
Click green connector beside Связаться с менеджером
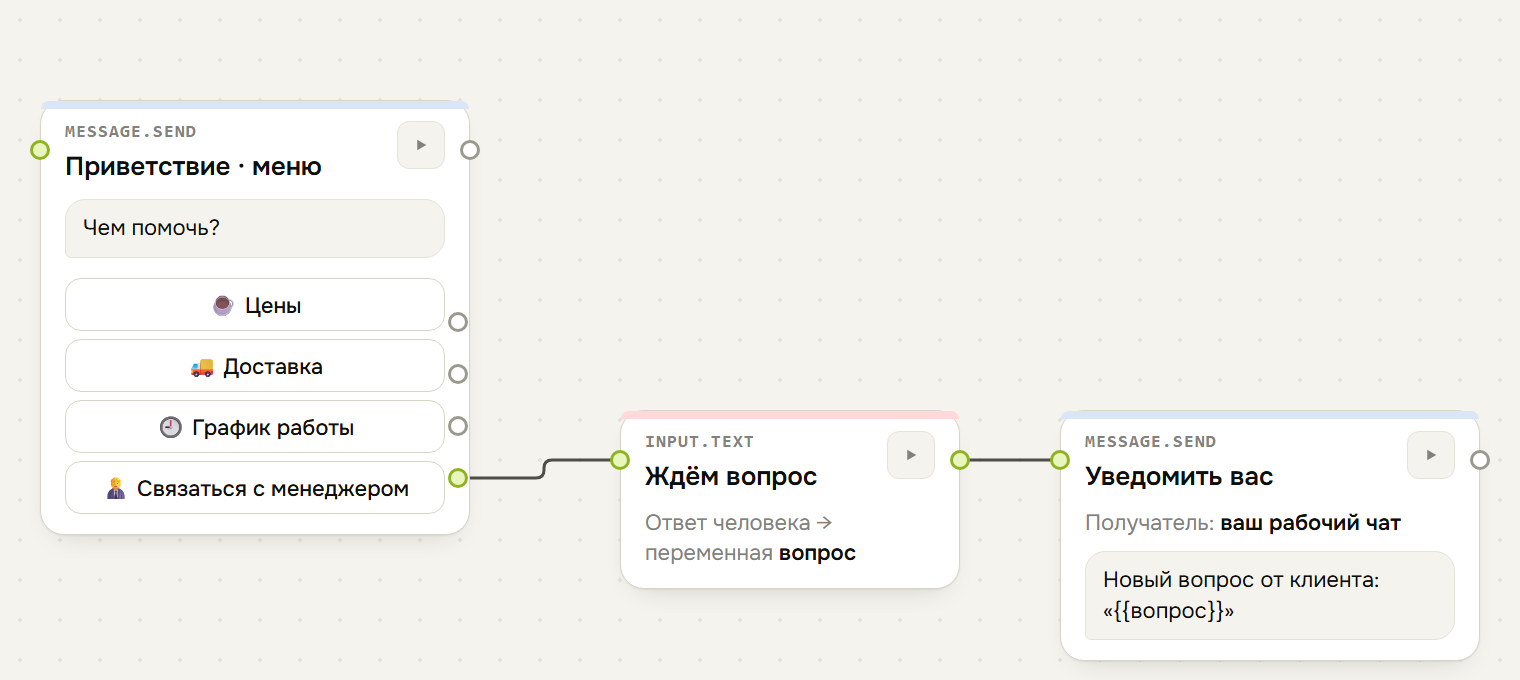point(458,478)
